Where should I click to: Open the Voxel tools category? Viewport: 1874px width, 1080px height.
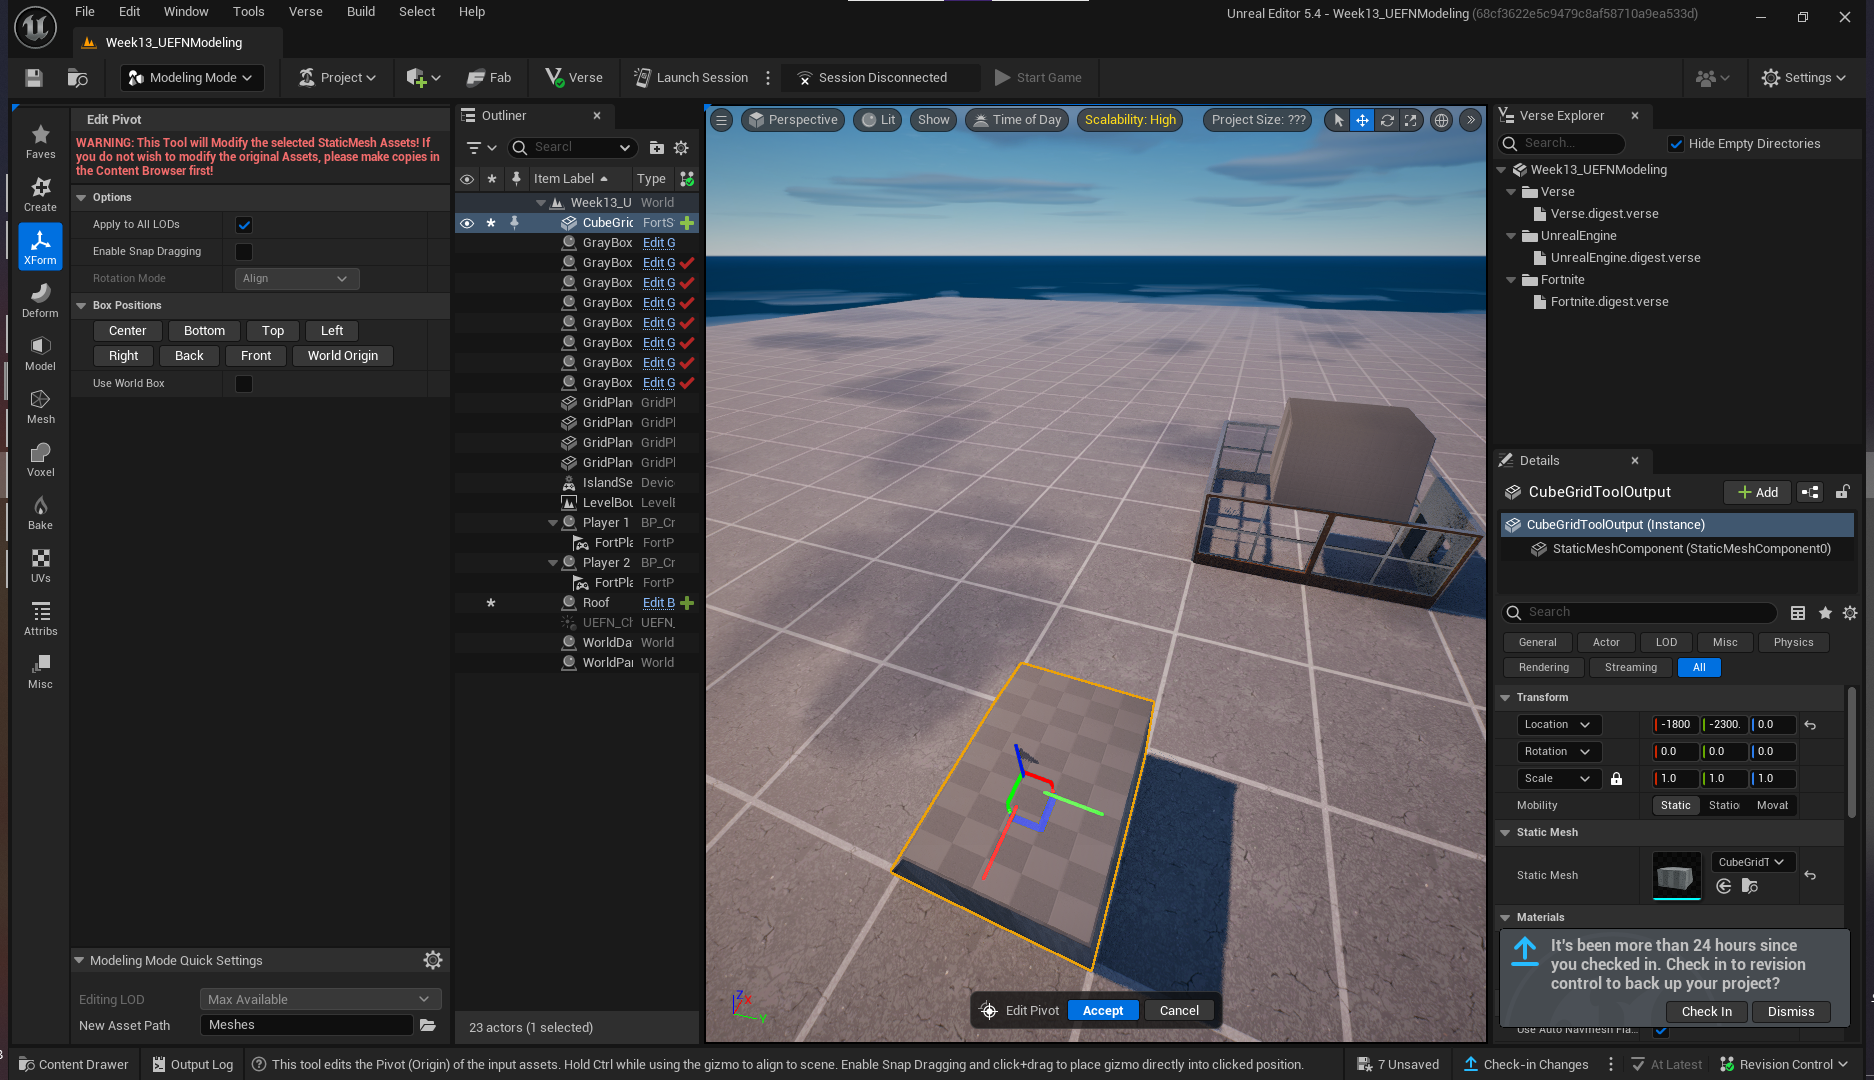40,459
